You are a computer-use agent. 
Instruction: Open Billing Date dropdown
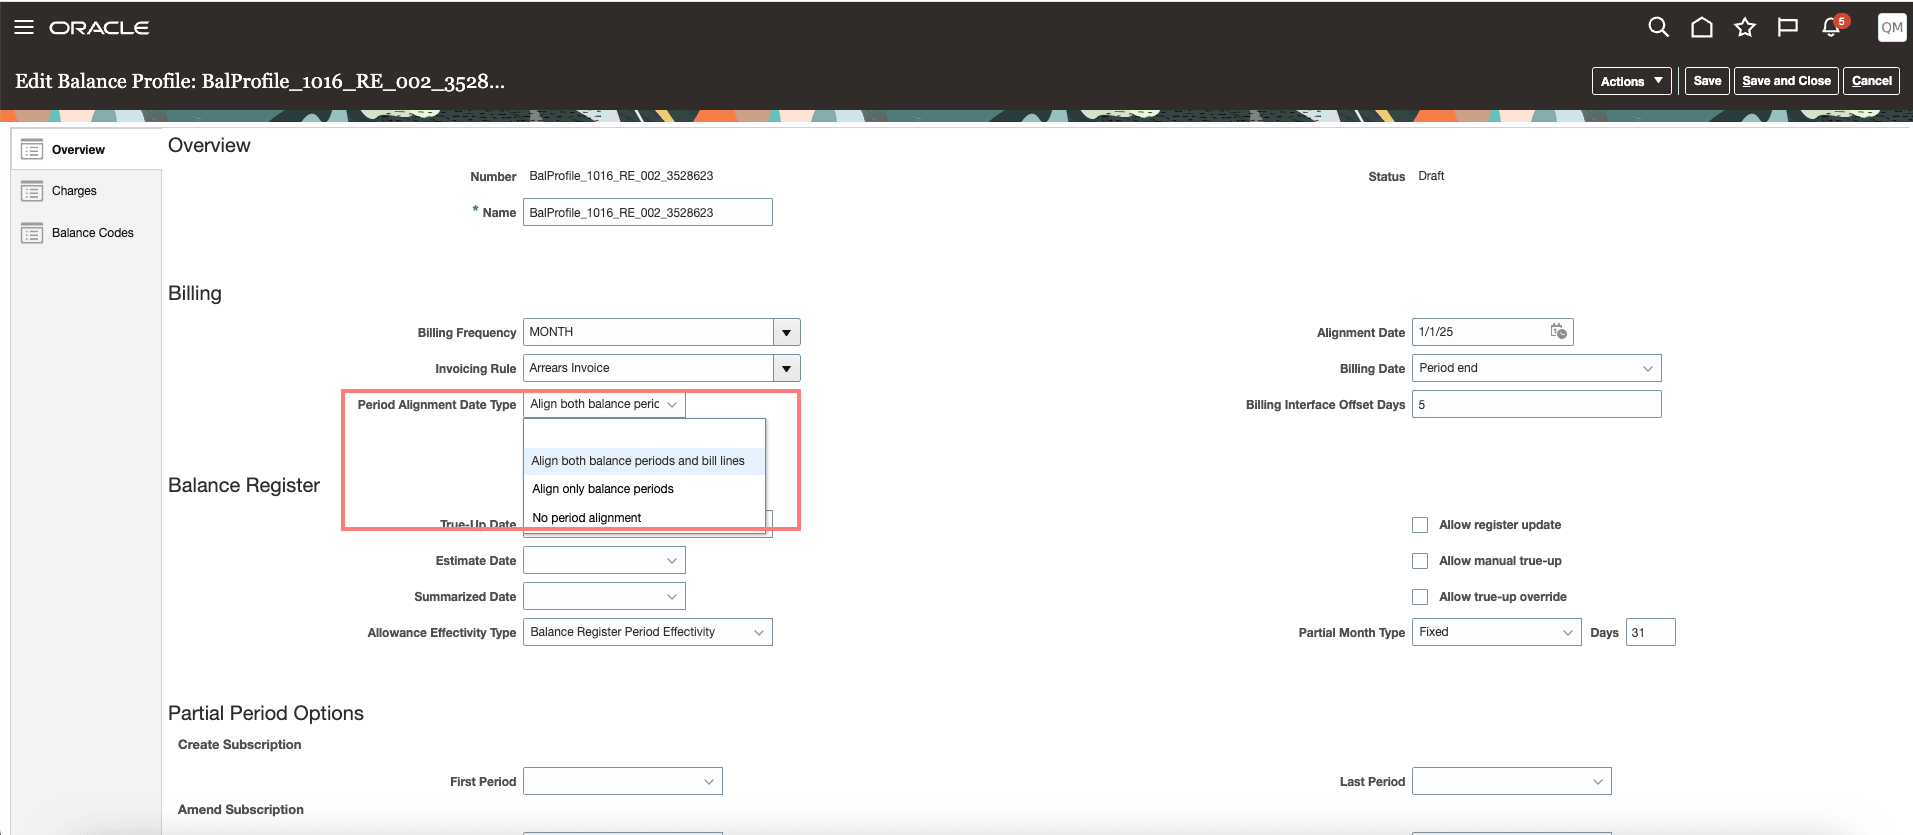point(1536,368)
